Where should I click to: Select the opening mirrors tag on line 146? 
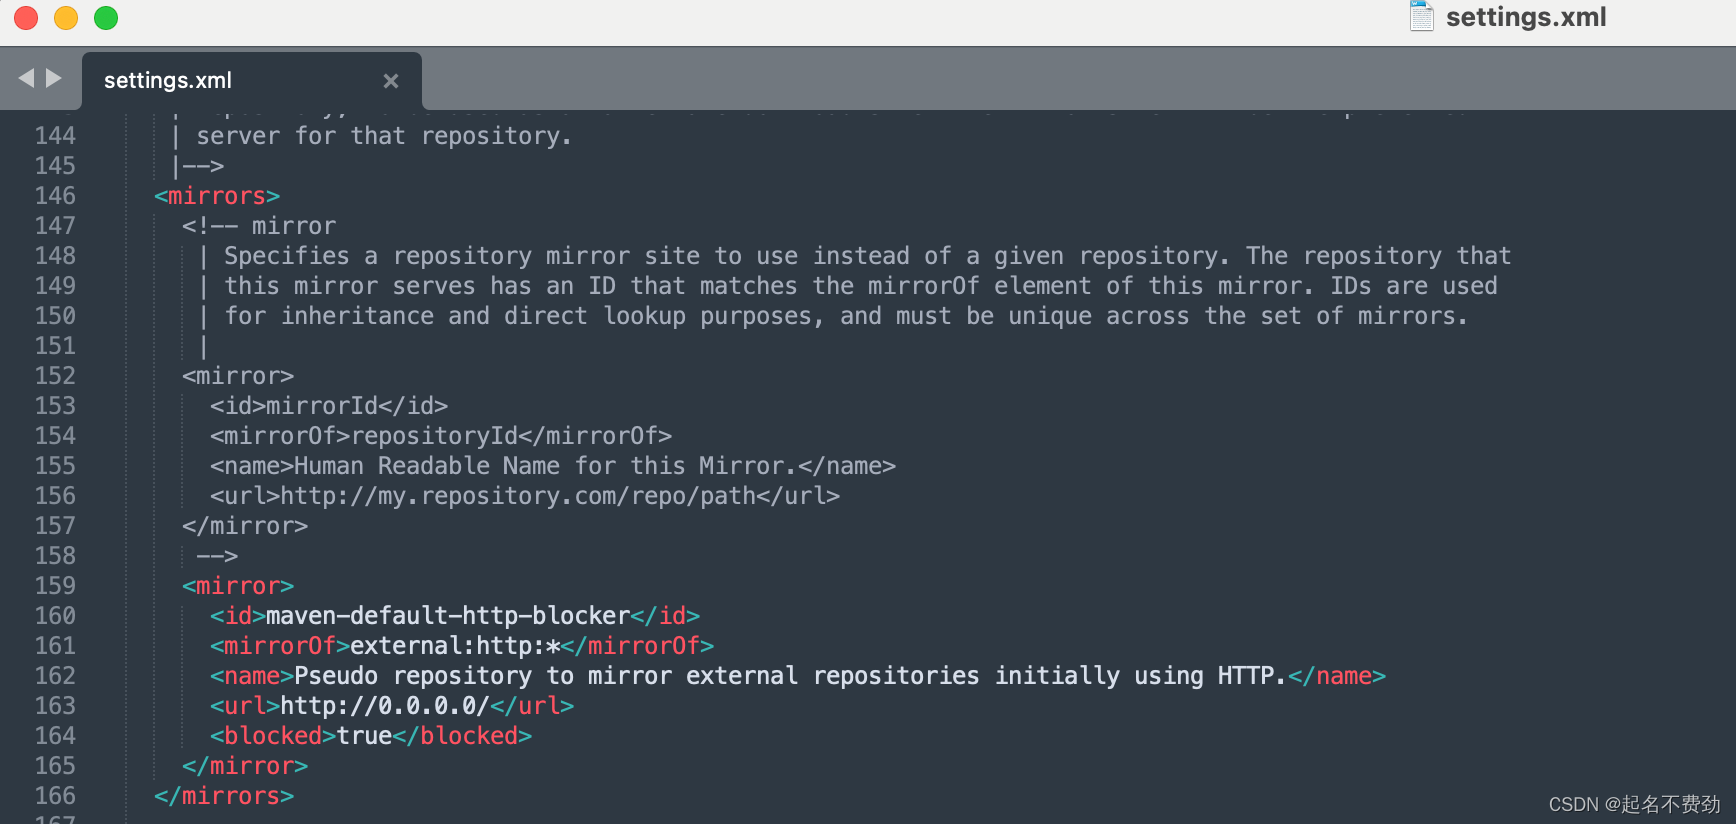tap(216, 196)
